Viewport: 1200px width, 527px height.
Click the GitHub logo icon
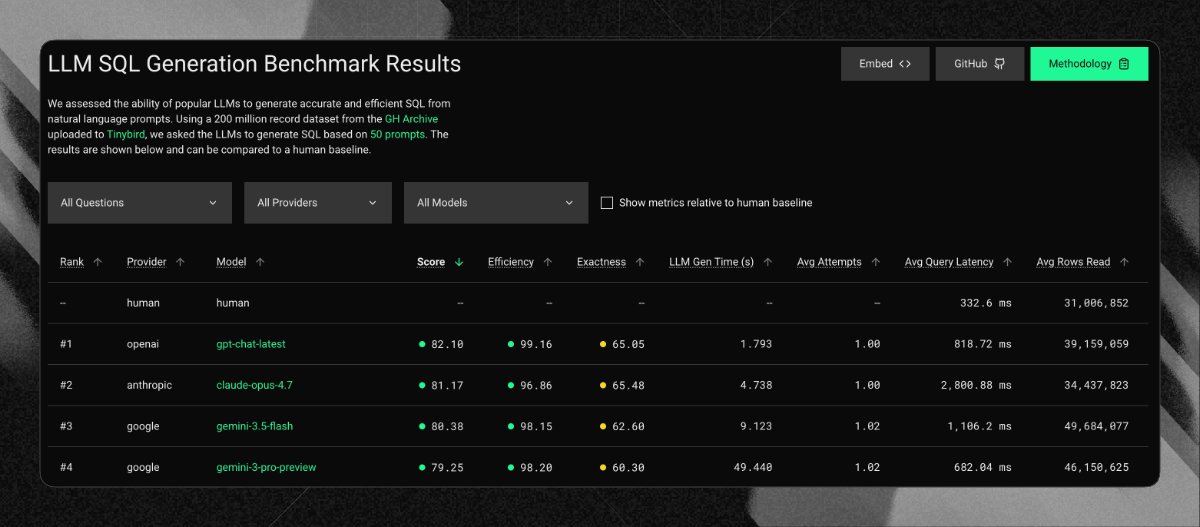1000,64
